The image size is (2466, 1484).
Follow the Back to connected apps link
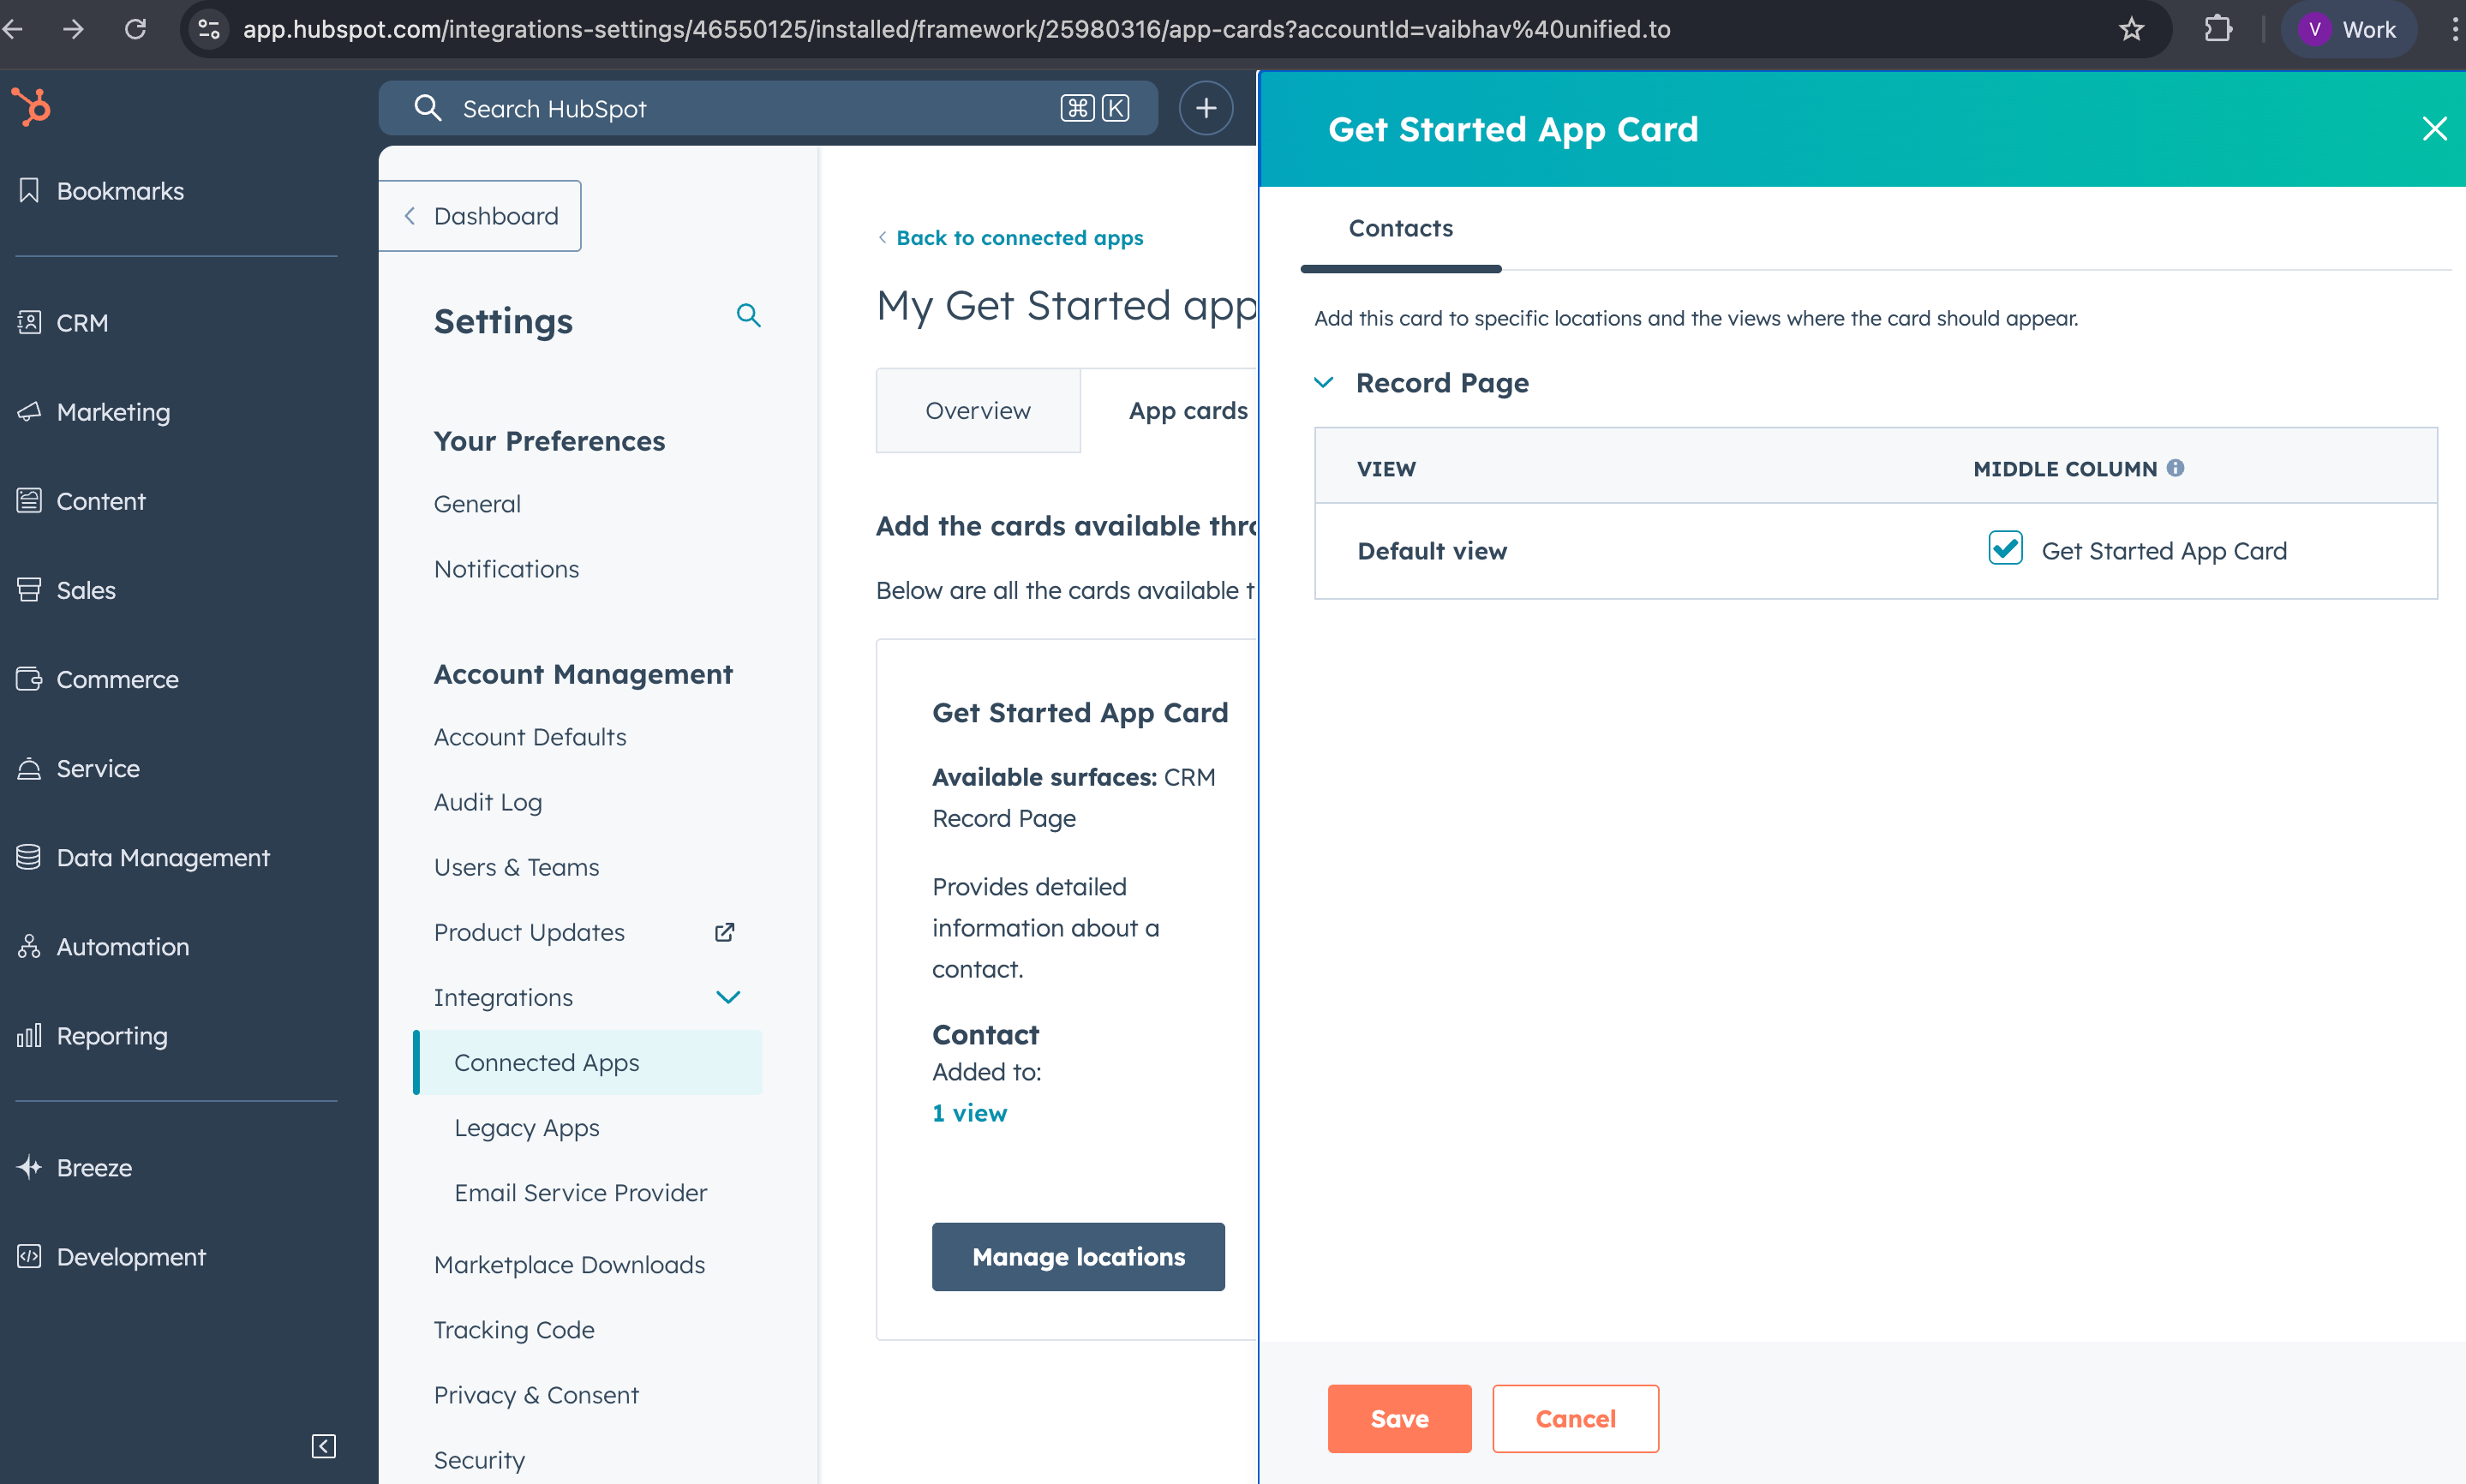(x=1018, y=238)
